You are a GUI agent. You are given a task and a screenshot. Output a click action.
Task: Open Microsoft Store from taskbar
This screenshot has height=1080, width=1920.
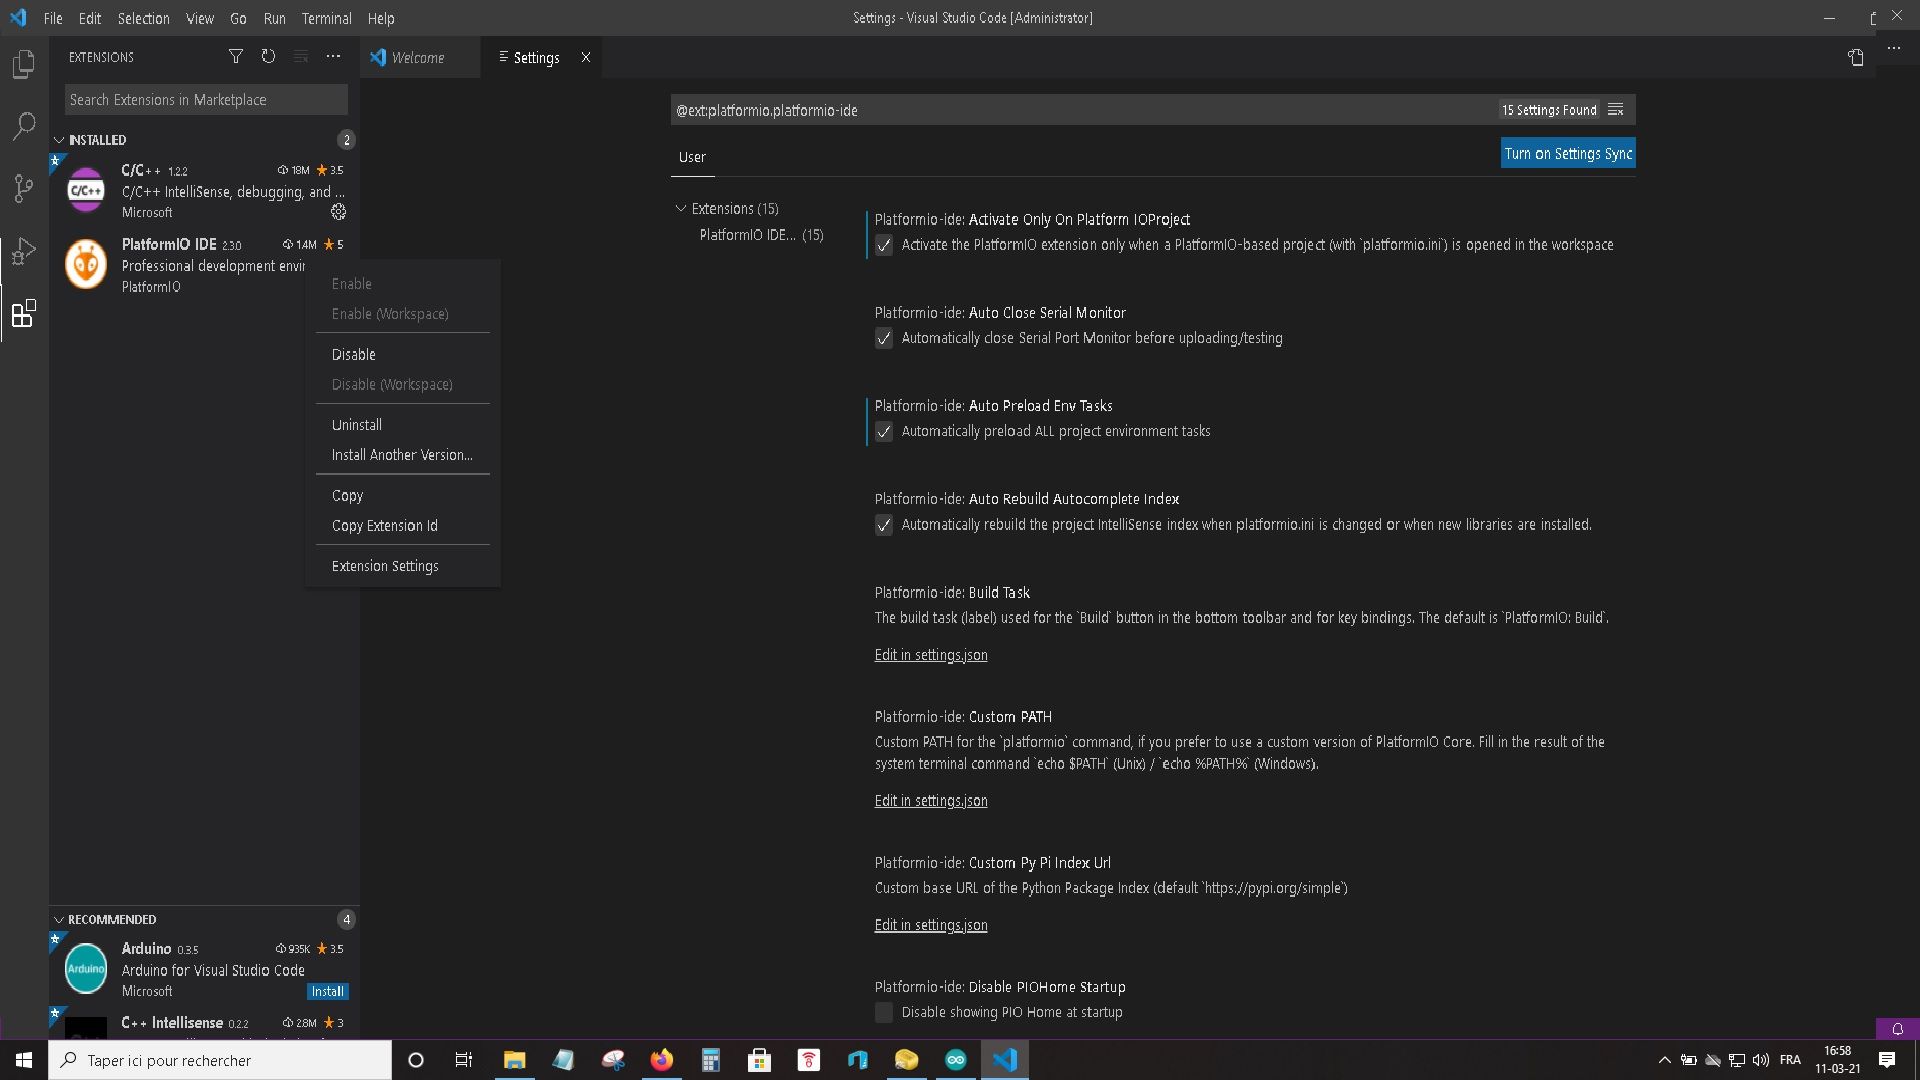pyautogui.click(x=759, y=1060)
